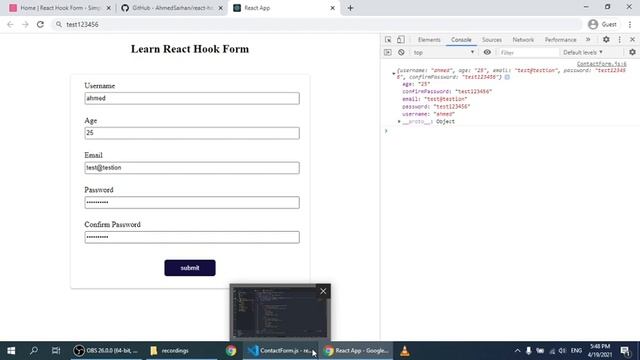Switch to VS Code ContactForm.js taskbar item
640x360 pixels.
pyautogui.click(x=281, y=351)
